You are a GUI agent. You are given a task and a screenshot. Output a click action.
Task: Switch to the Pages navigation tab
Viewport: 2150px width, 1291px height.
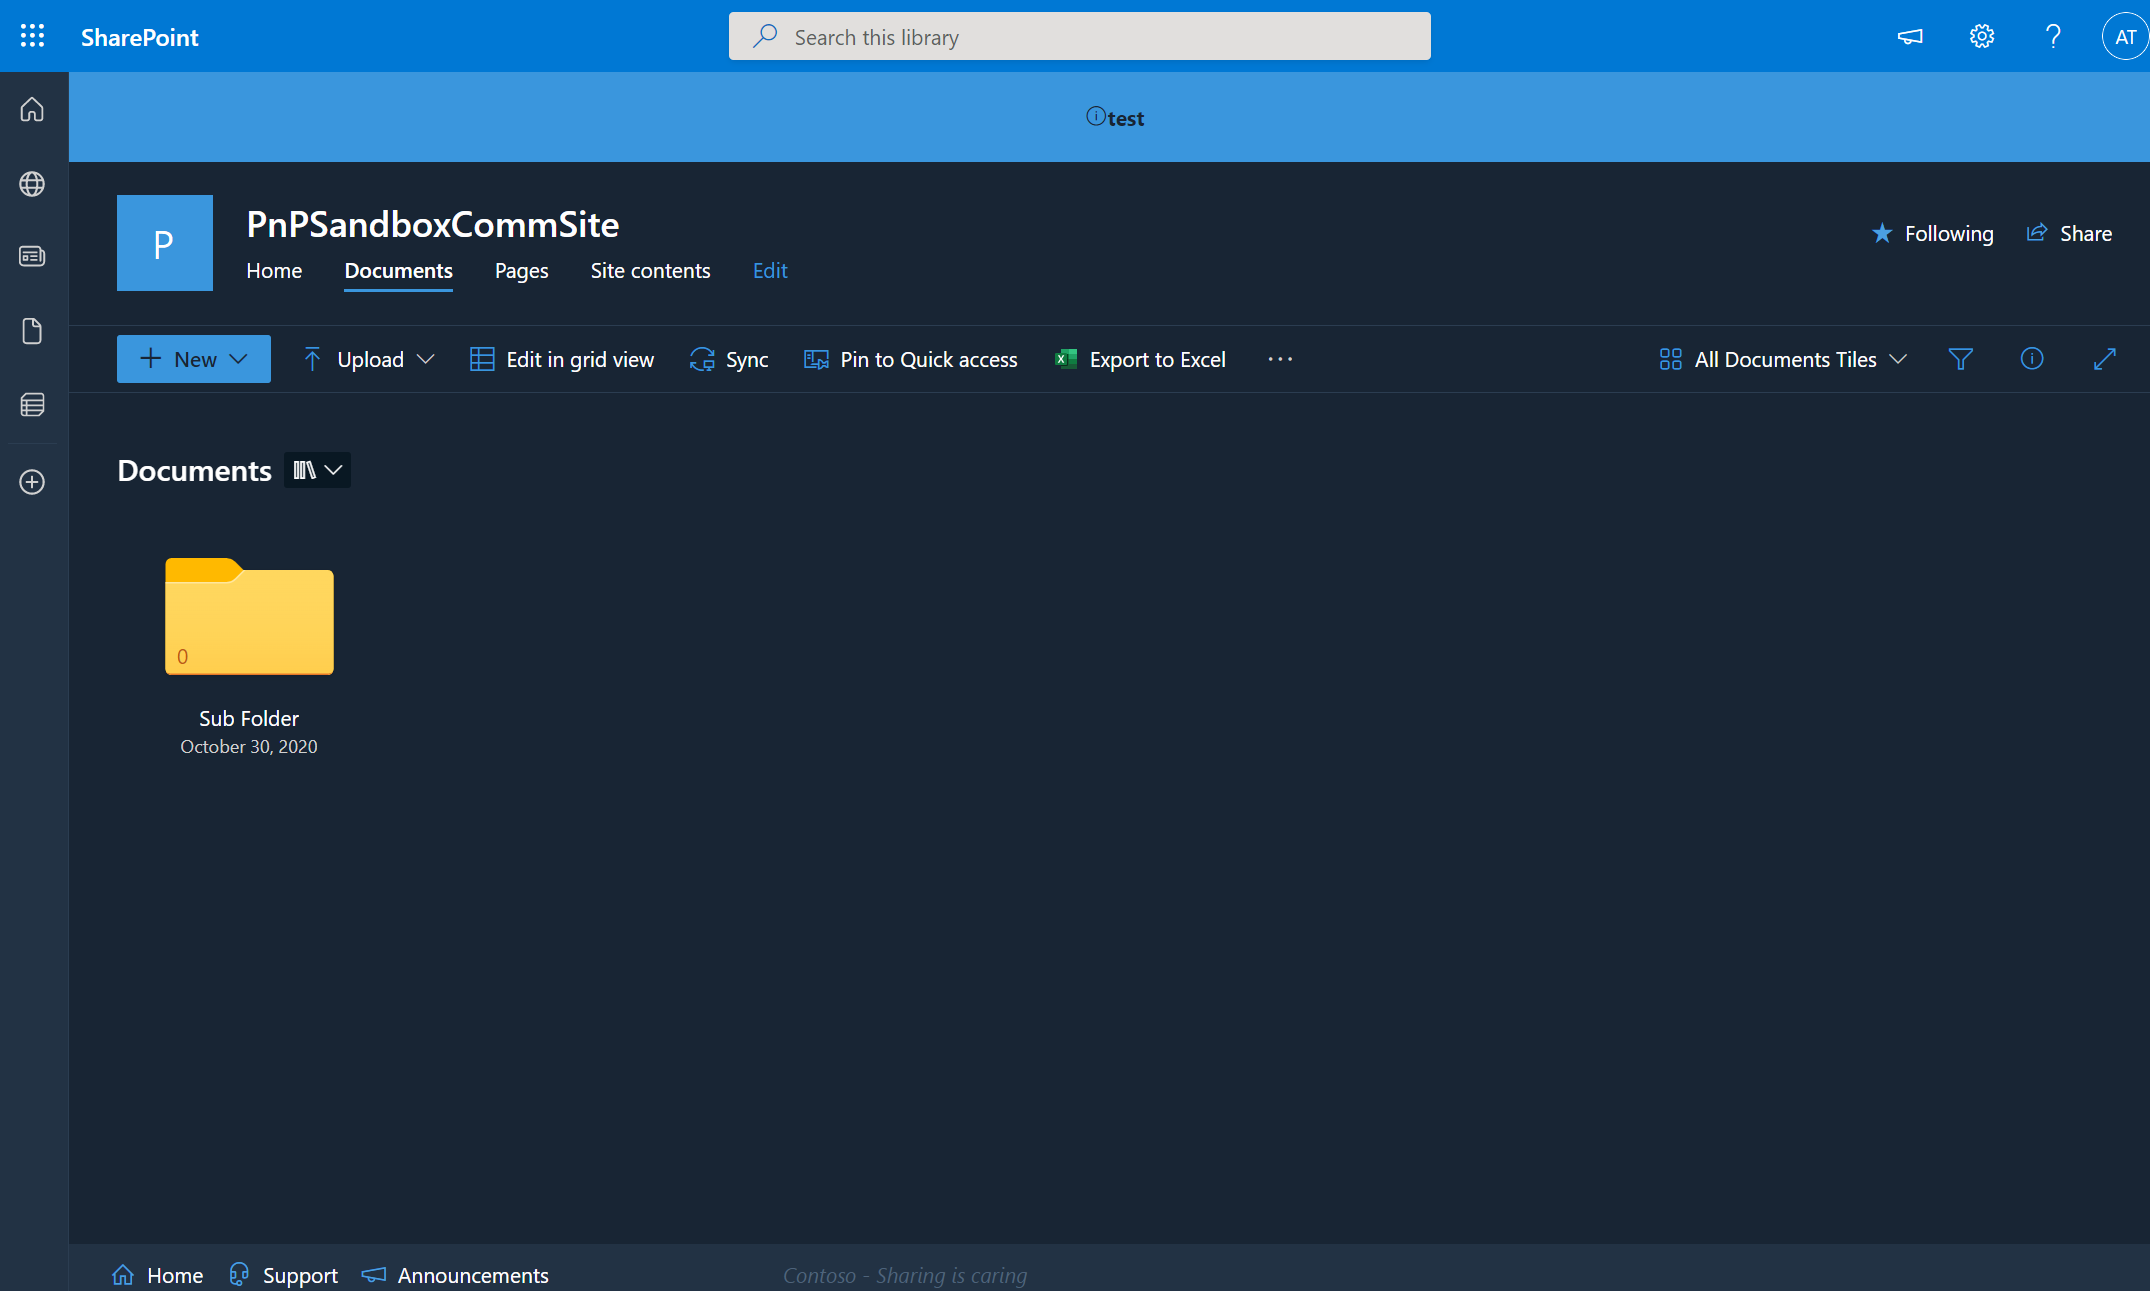521,271
